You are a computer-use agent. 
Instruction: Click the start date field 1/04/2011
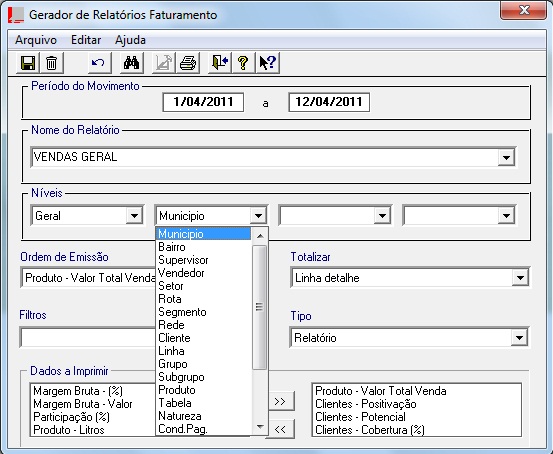203,102
